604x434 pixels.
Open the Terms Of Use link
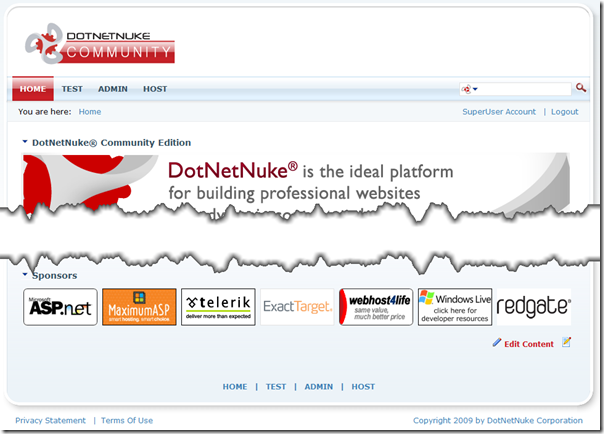pyautogui.click(x=127, y=421)
